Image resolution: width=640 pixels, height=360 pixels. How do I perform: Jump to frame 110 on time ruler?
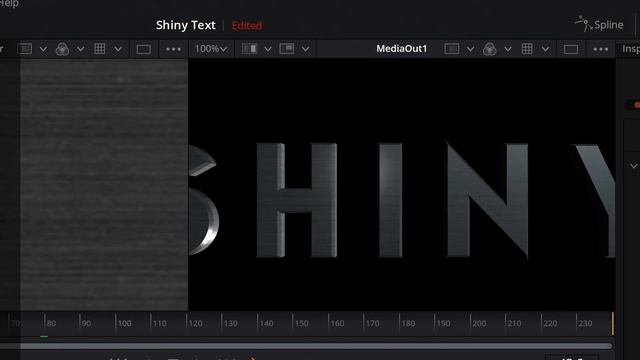coord(159,323)
